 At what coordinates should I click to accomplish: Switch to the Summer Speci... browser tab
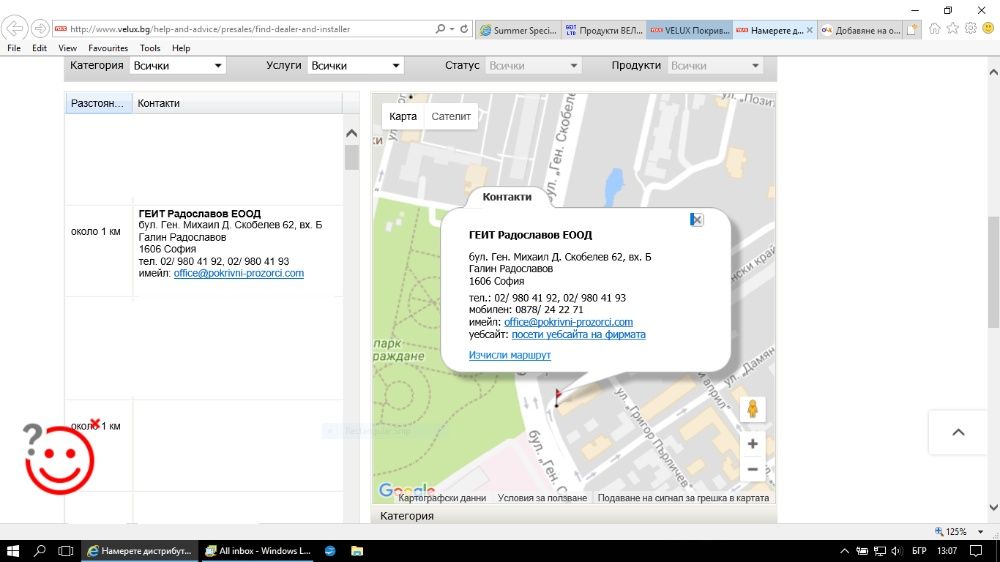pos(518,30)
